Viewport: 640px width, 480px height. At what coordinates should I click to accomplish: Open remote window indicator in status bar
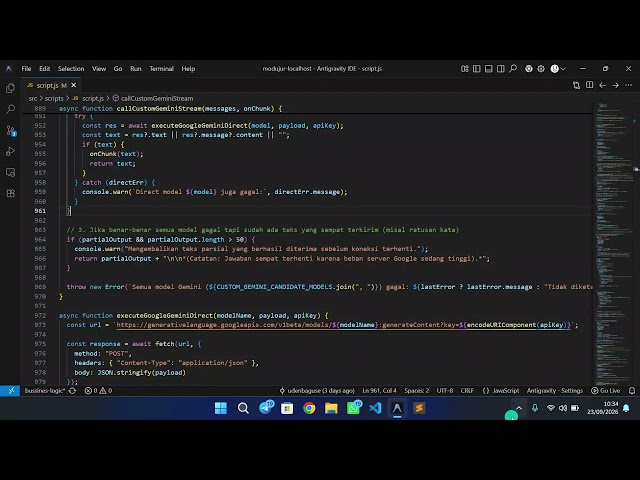(x=11, y=391)
